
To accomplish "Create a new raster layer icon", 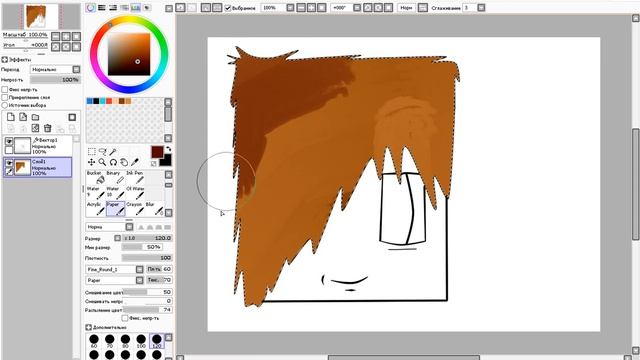I will pos(11,117).
